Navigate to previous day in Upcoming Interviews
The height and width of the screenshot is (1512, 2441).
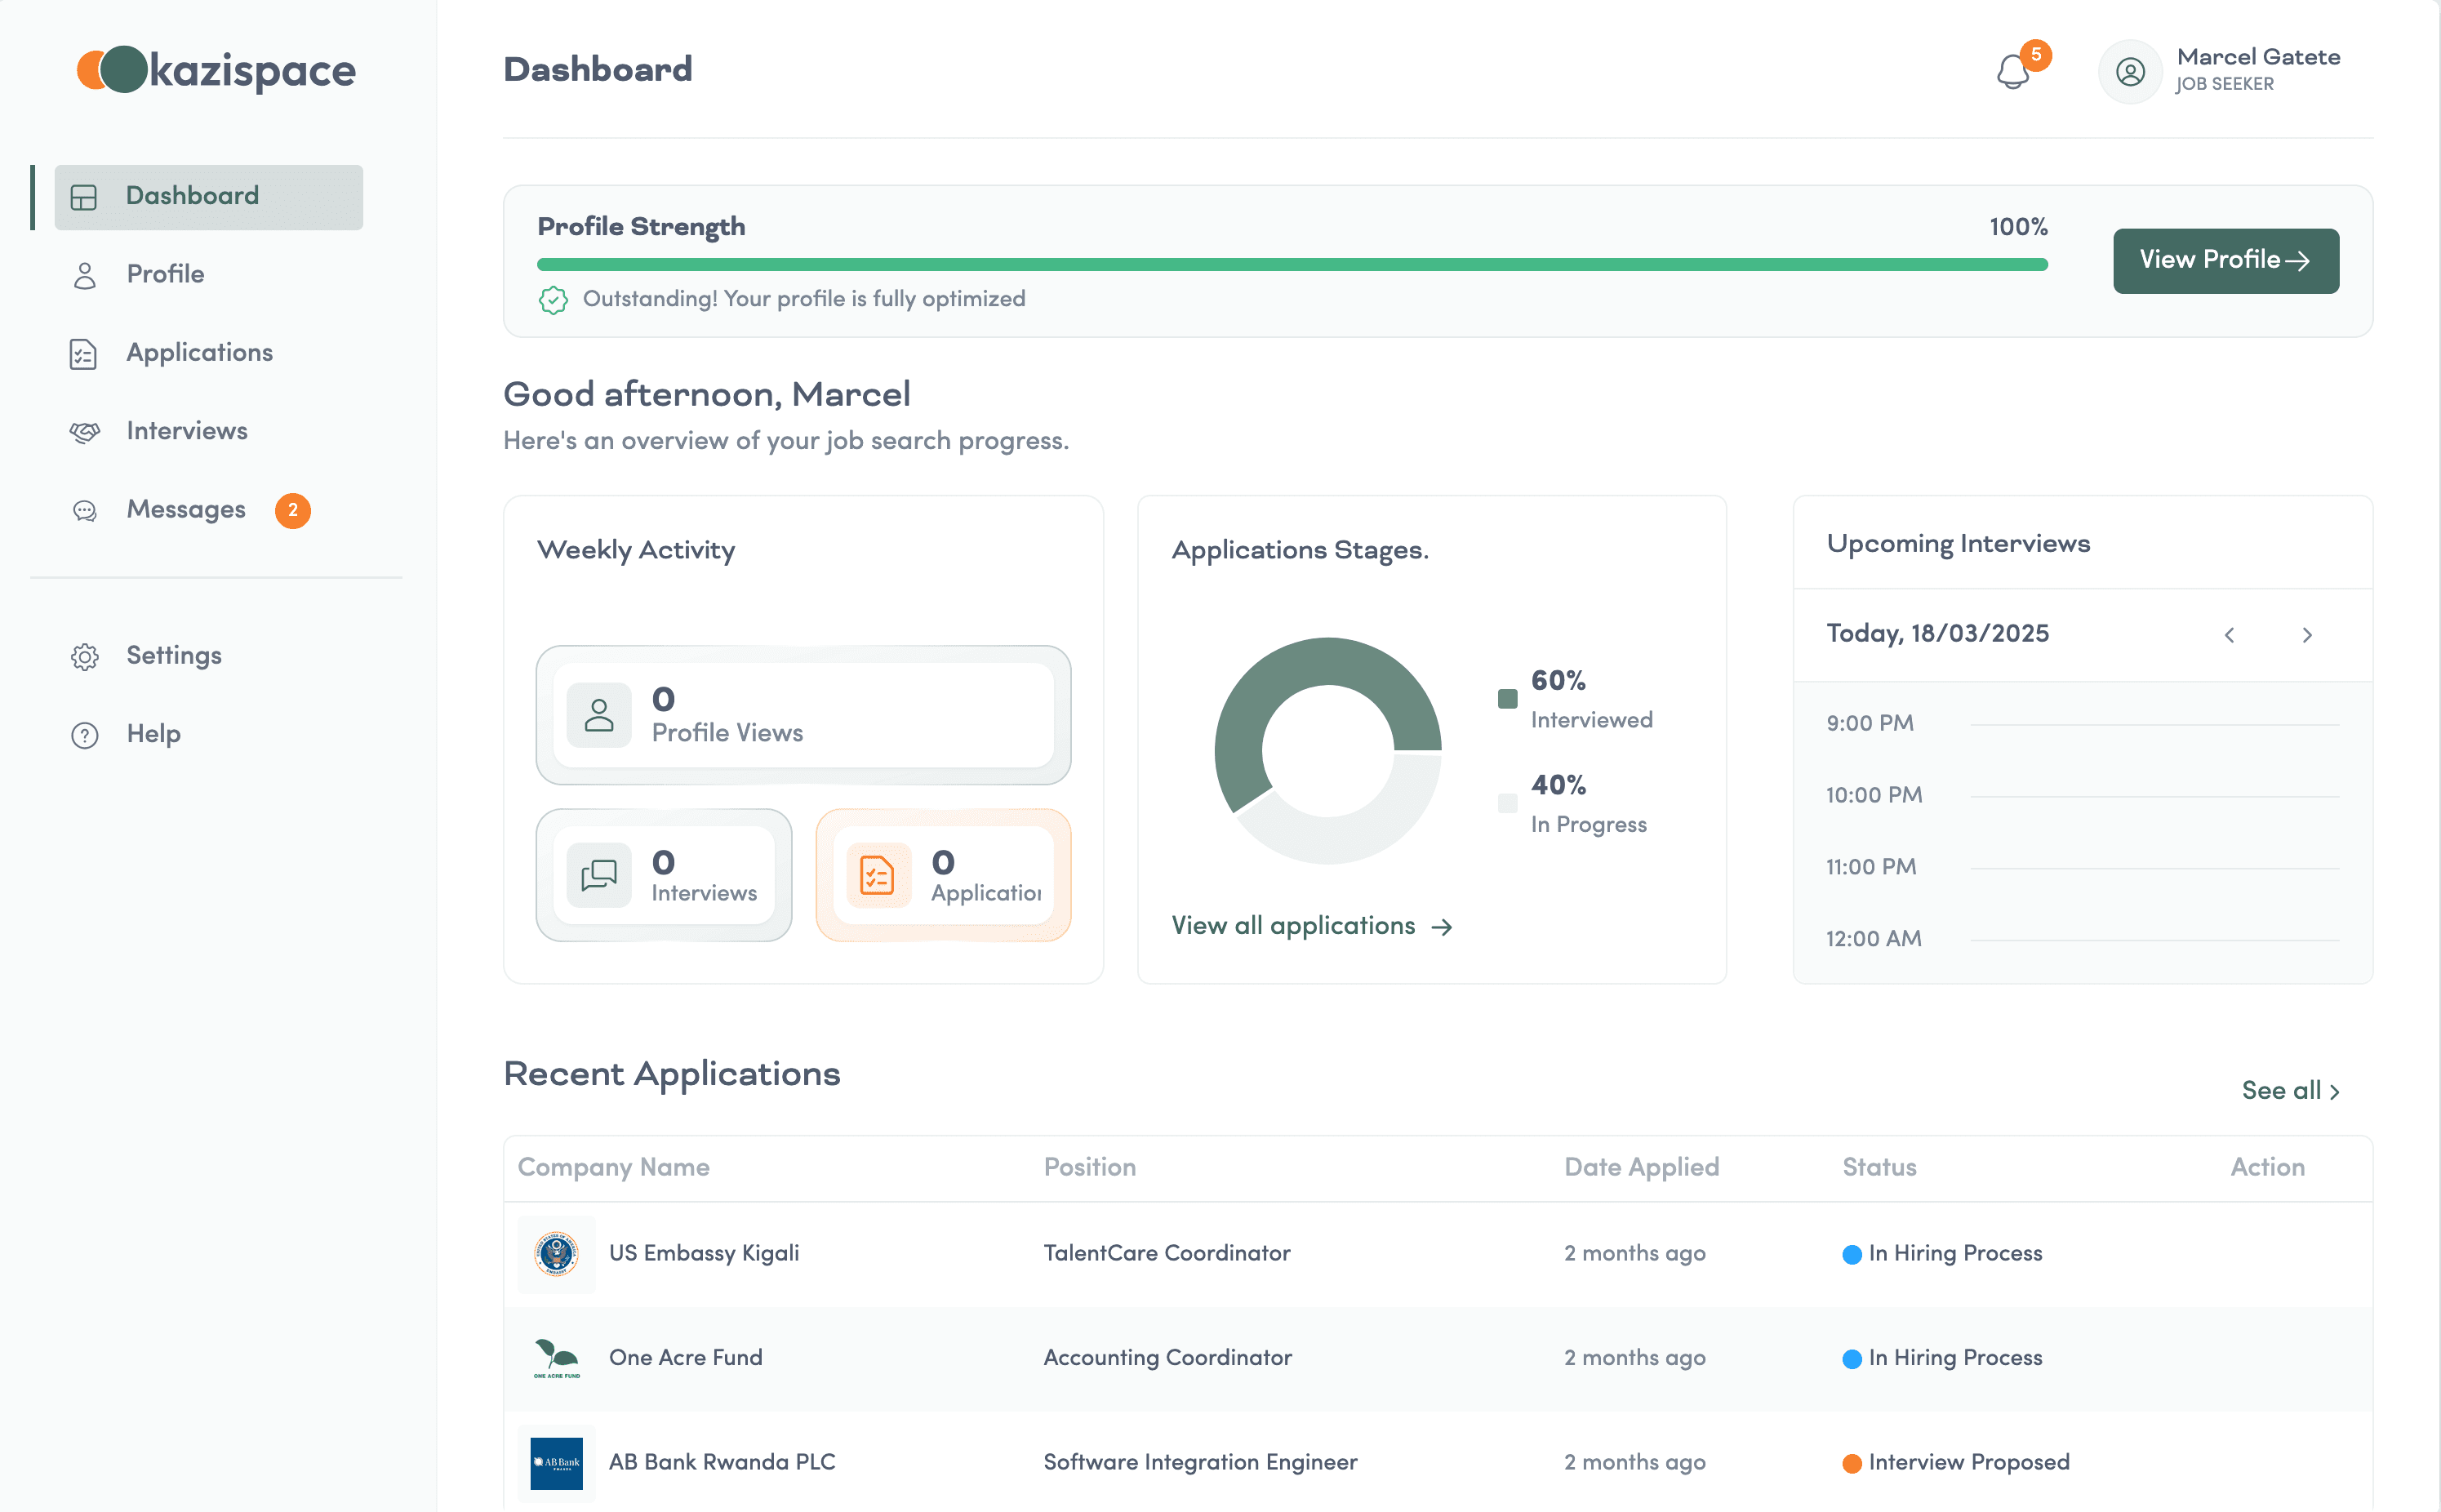point(2229,634)
